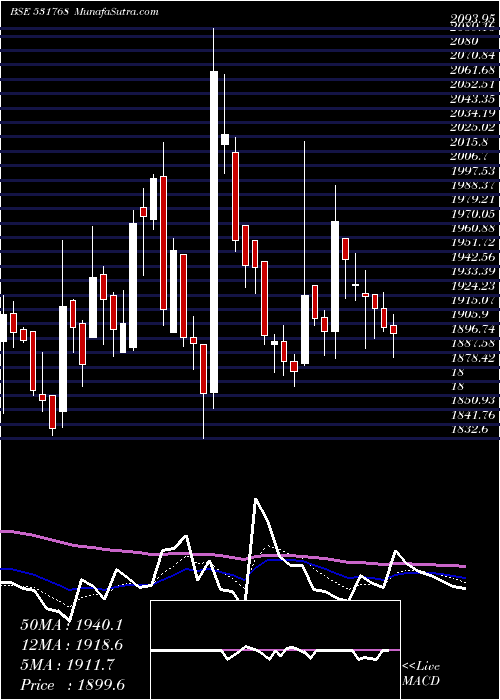The width and height of the screenshot is (500, 700).
Task: Select the 2006.7 price level
Action: 469,155
